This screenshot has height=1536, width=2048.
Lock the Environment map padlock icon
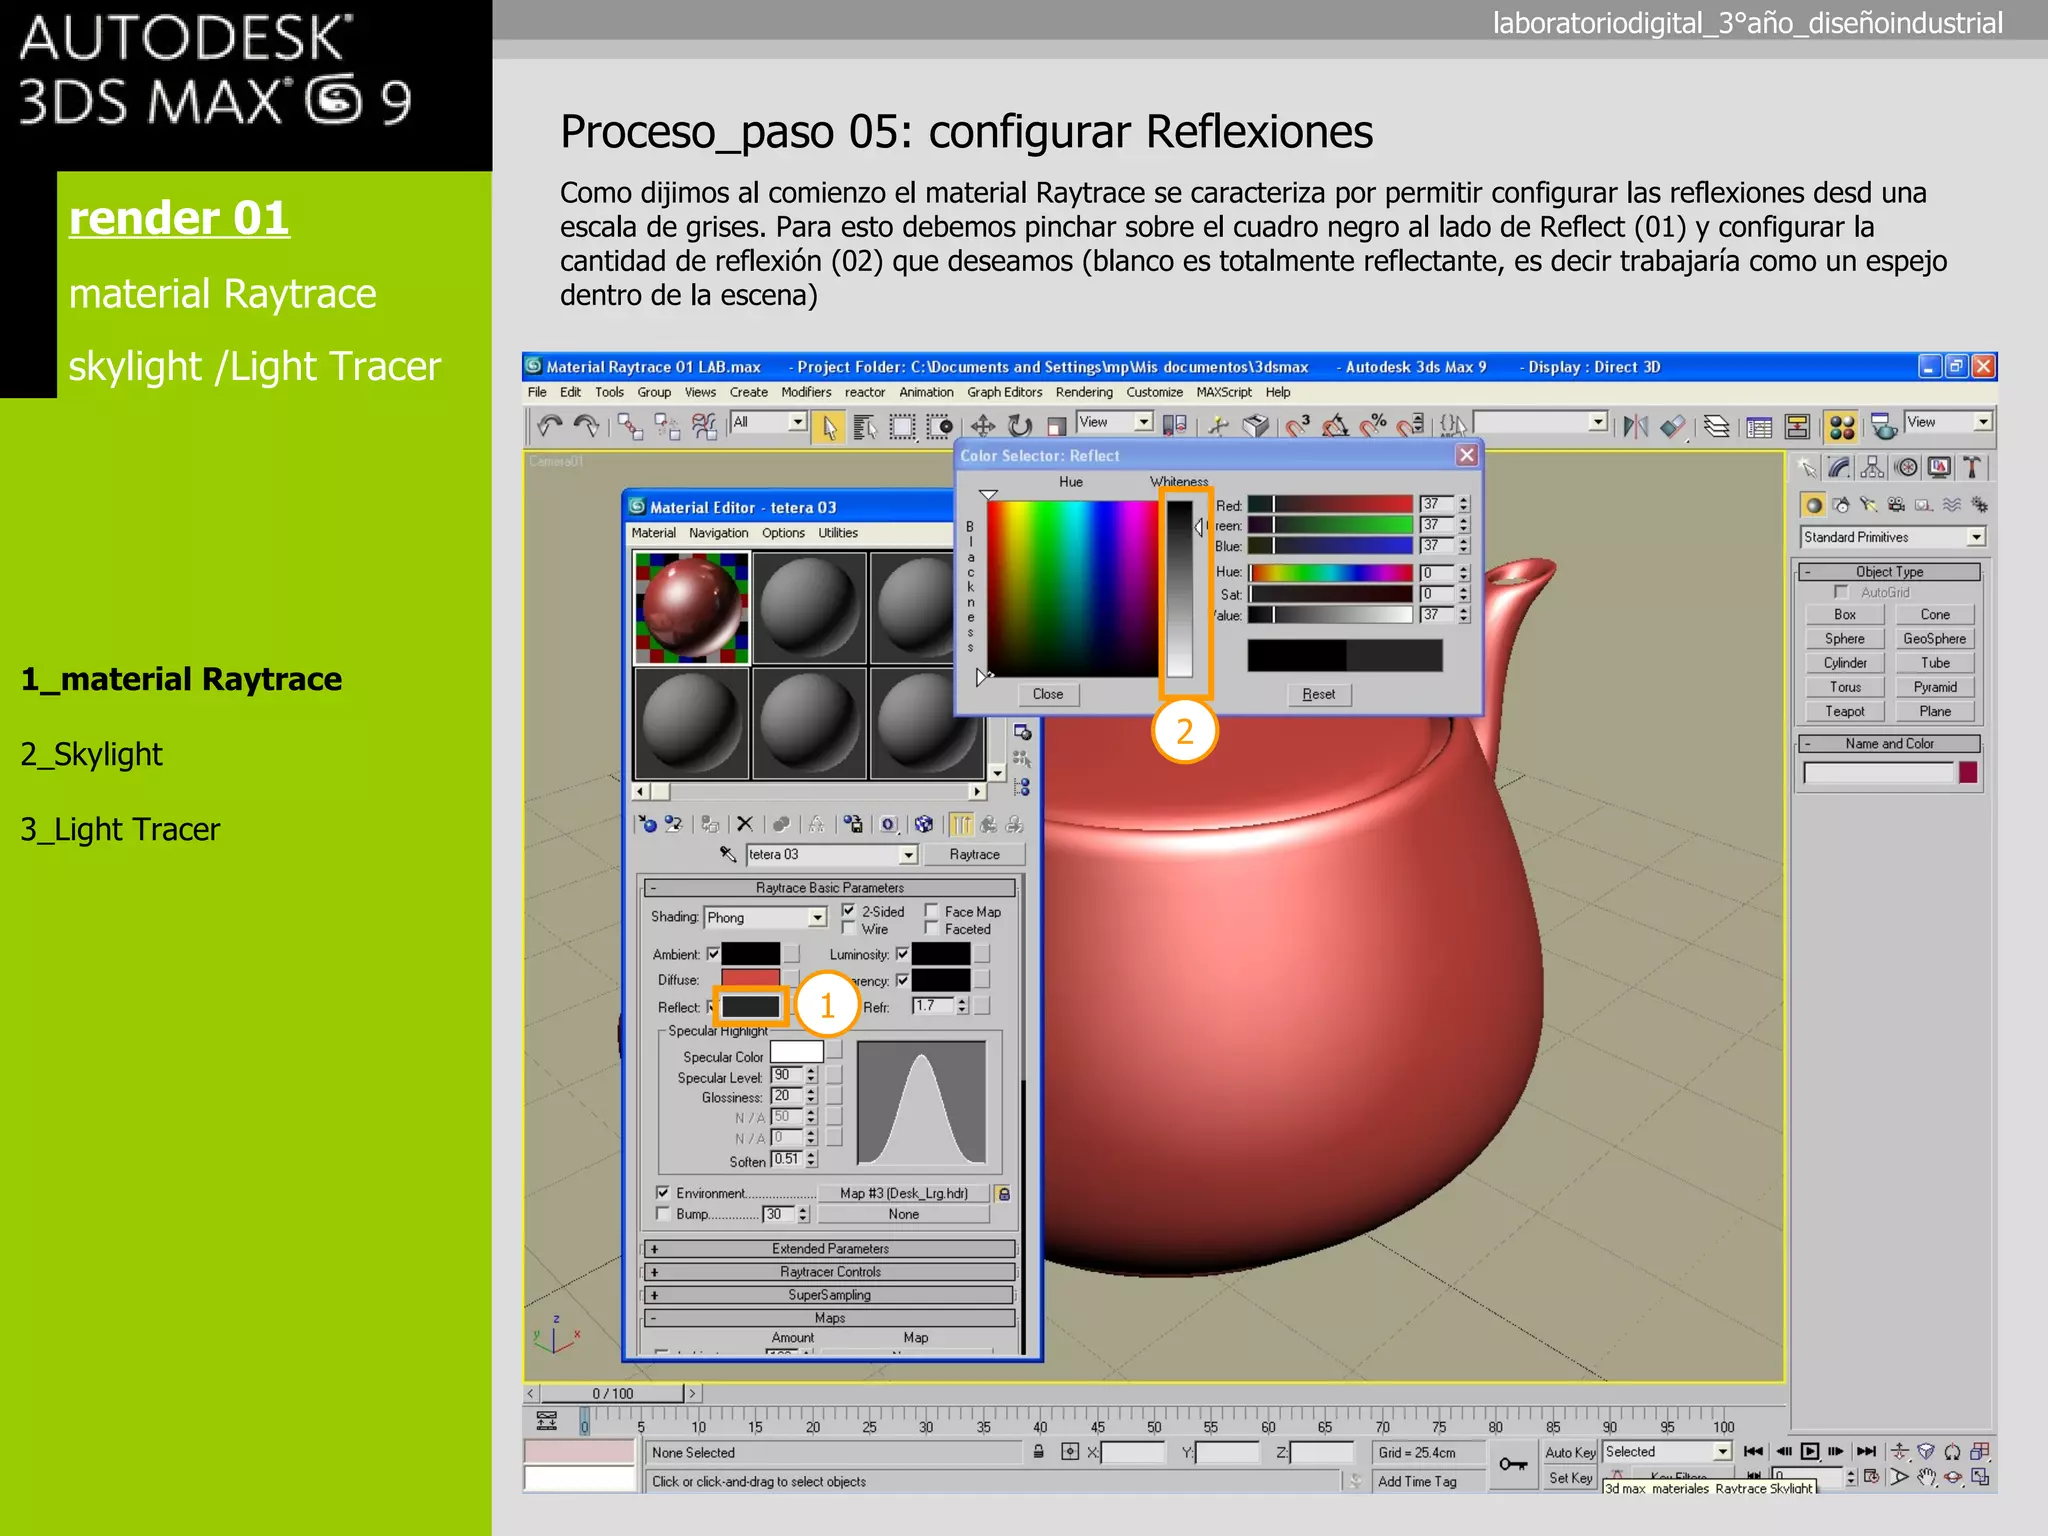tap(1004, 1194)
